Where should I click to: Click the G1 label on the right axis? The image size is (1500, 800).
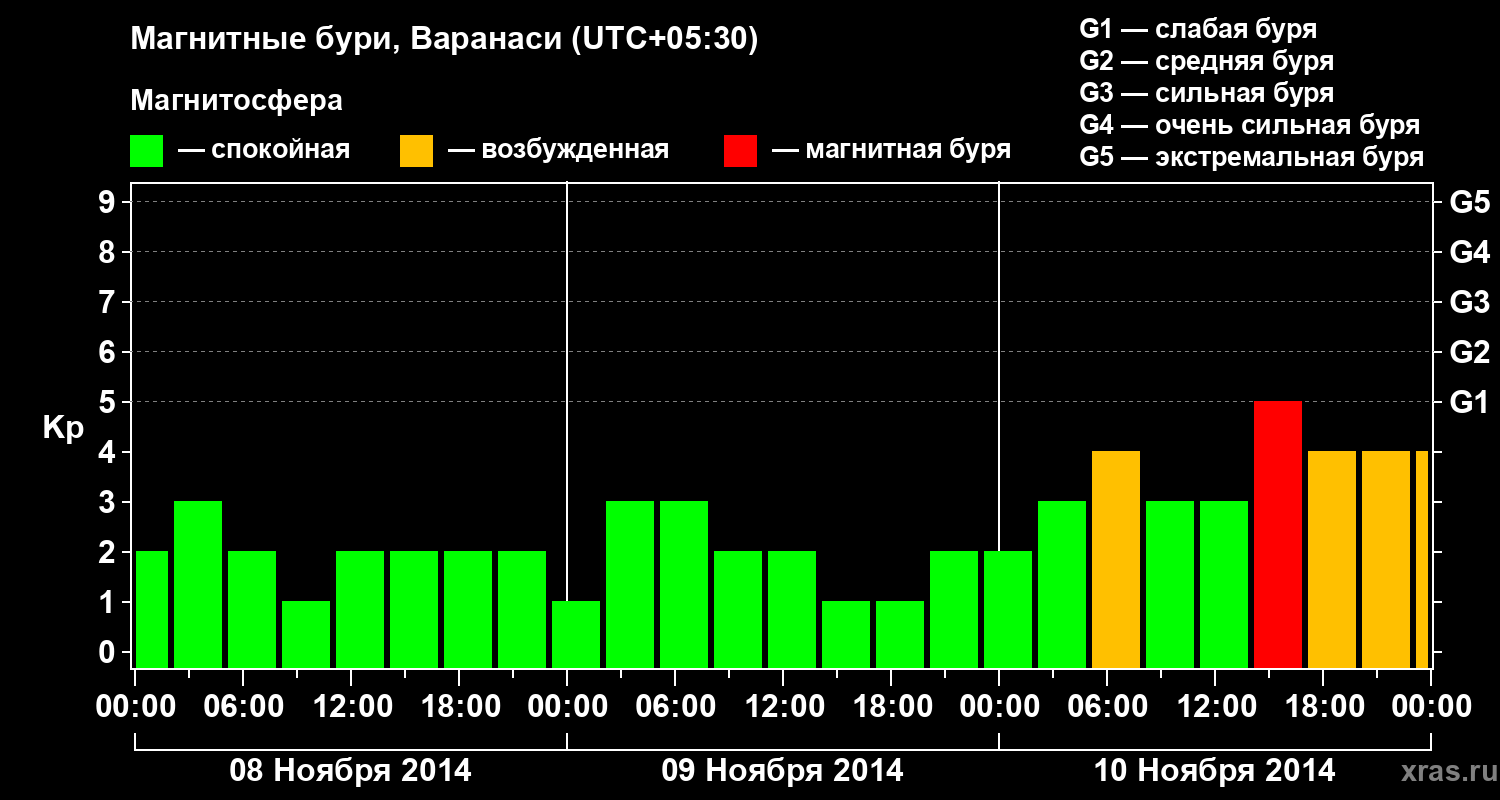[x=1469, y=402]
